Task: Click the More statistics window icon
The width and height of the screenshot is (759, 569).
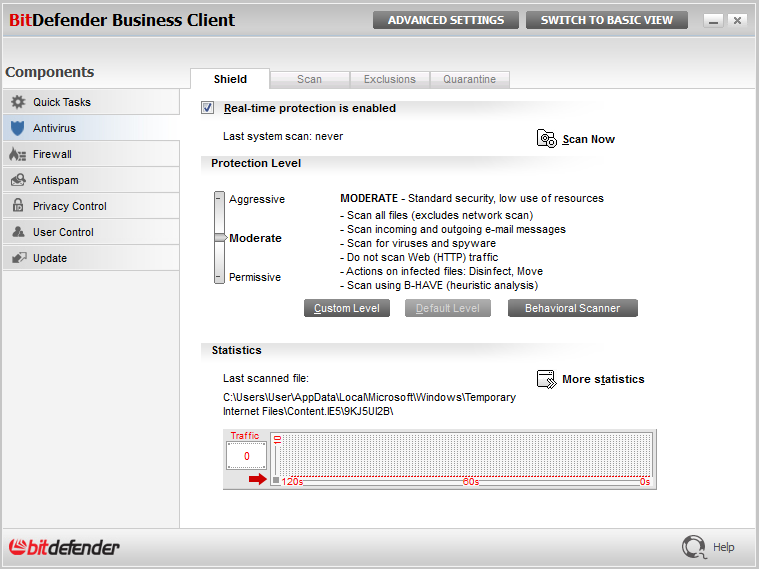Action: click(x=546, y=379)
